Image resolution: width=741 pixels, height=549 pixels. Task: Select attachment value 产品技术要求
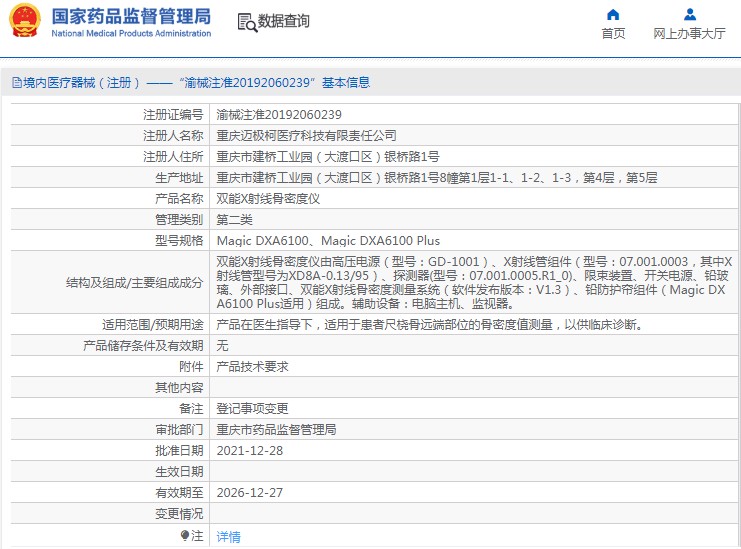tap(252, 367)
